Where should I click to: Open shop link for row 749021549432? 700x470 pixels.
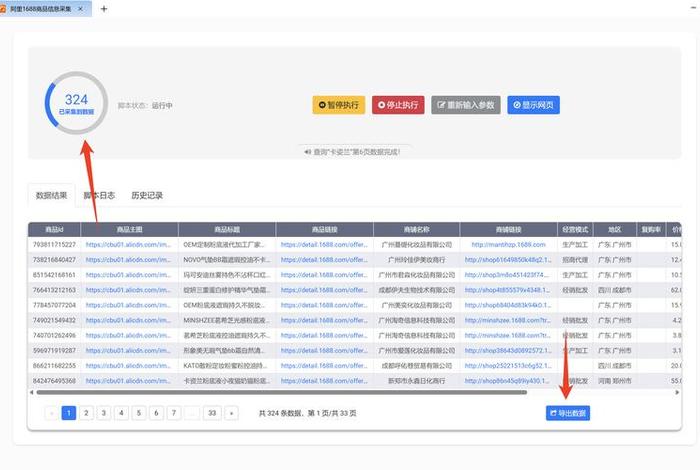coord(508,320)
